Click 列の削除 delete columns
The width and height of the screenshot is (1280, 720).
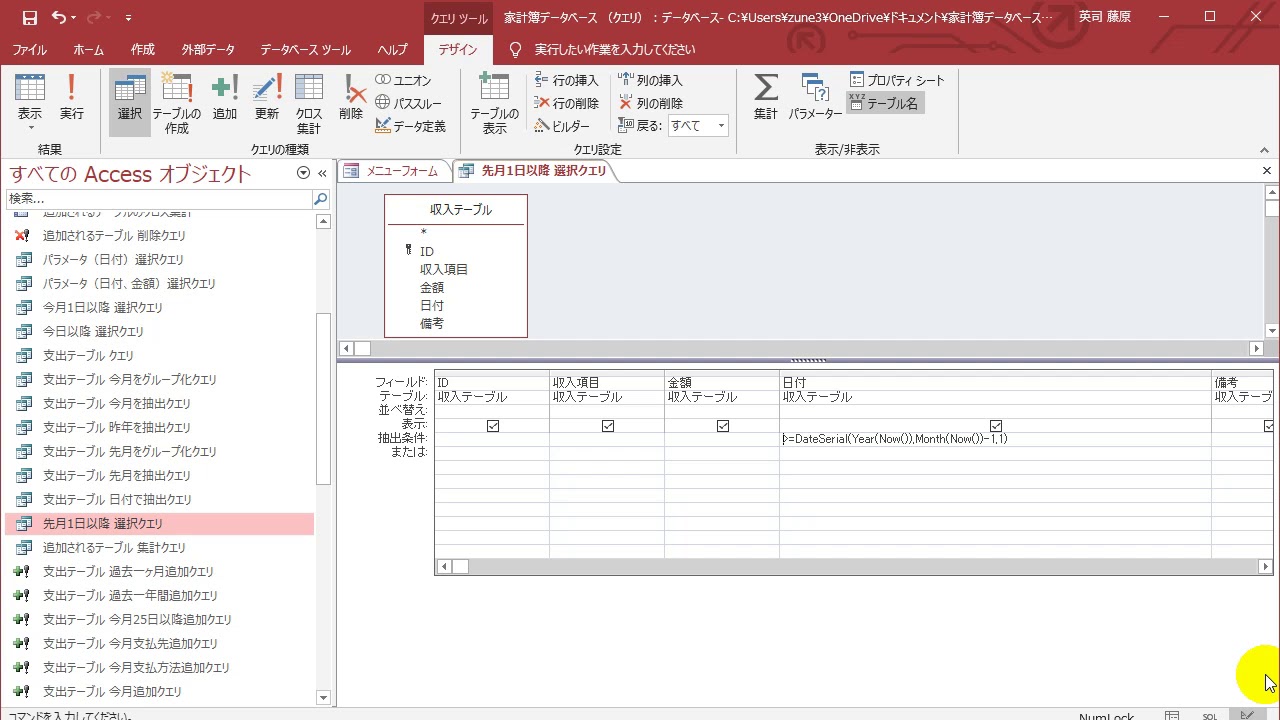651,103
